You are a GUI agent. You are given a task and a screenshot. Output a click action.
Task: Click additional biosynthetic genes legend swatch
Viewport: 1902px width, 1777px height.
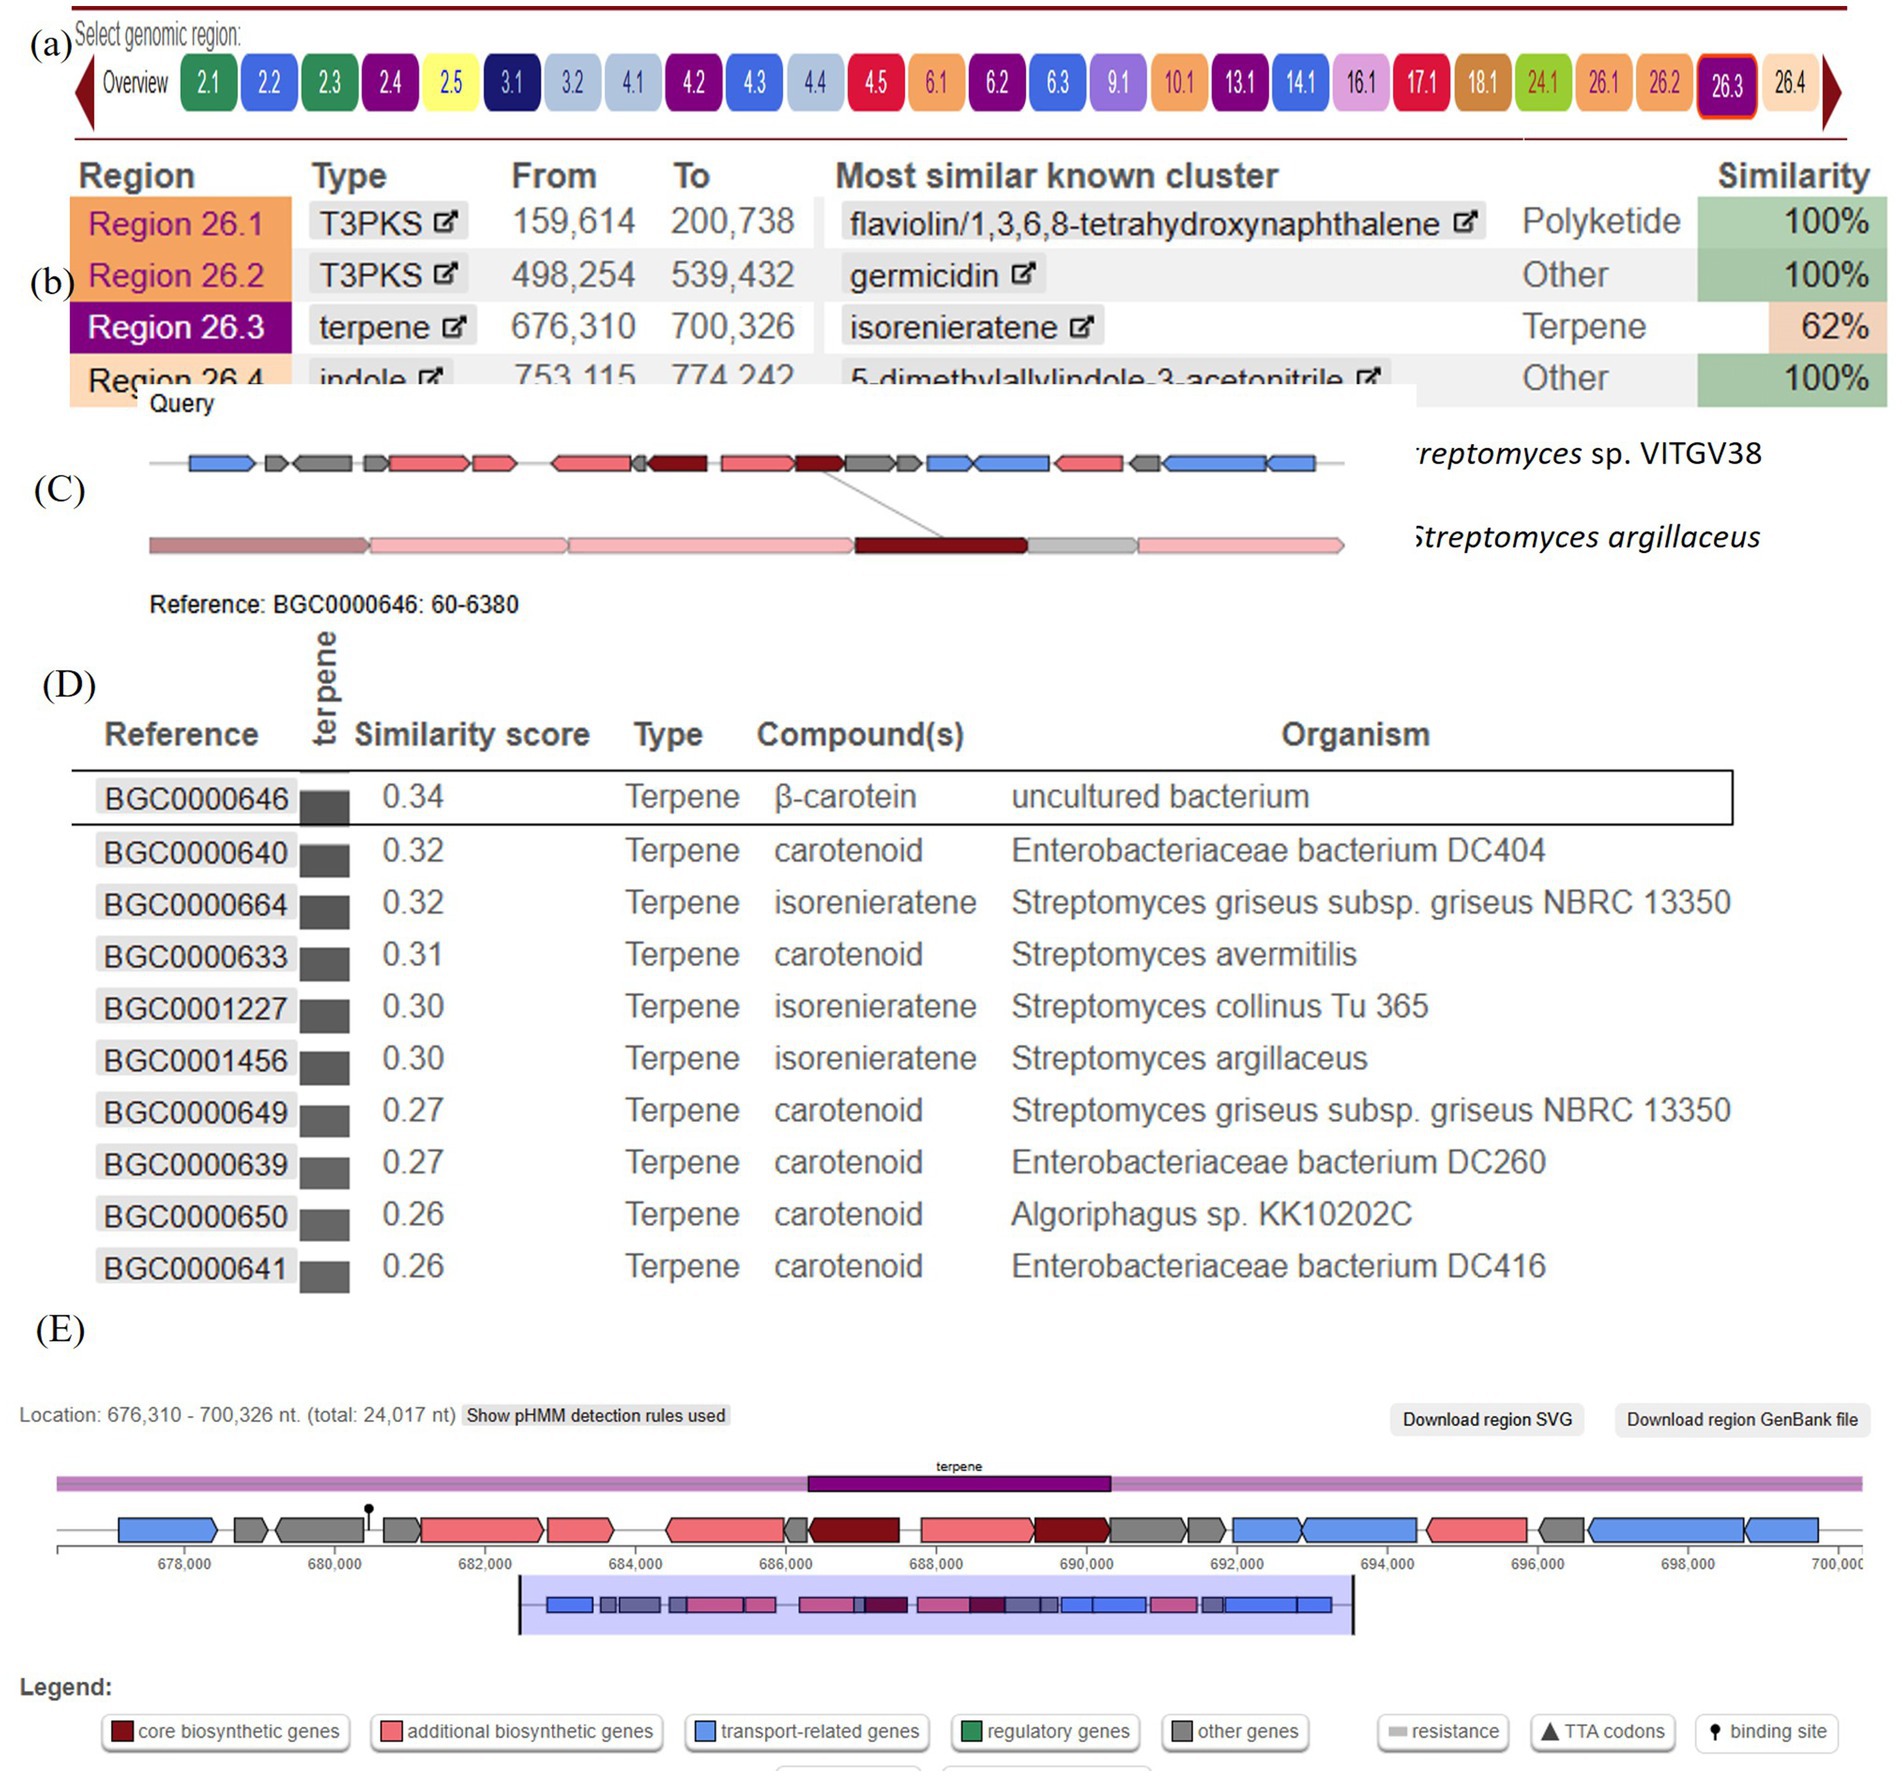pos(391,1731)
